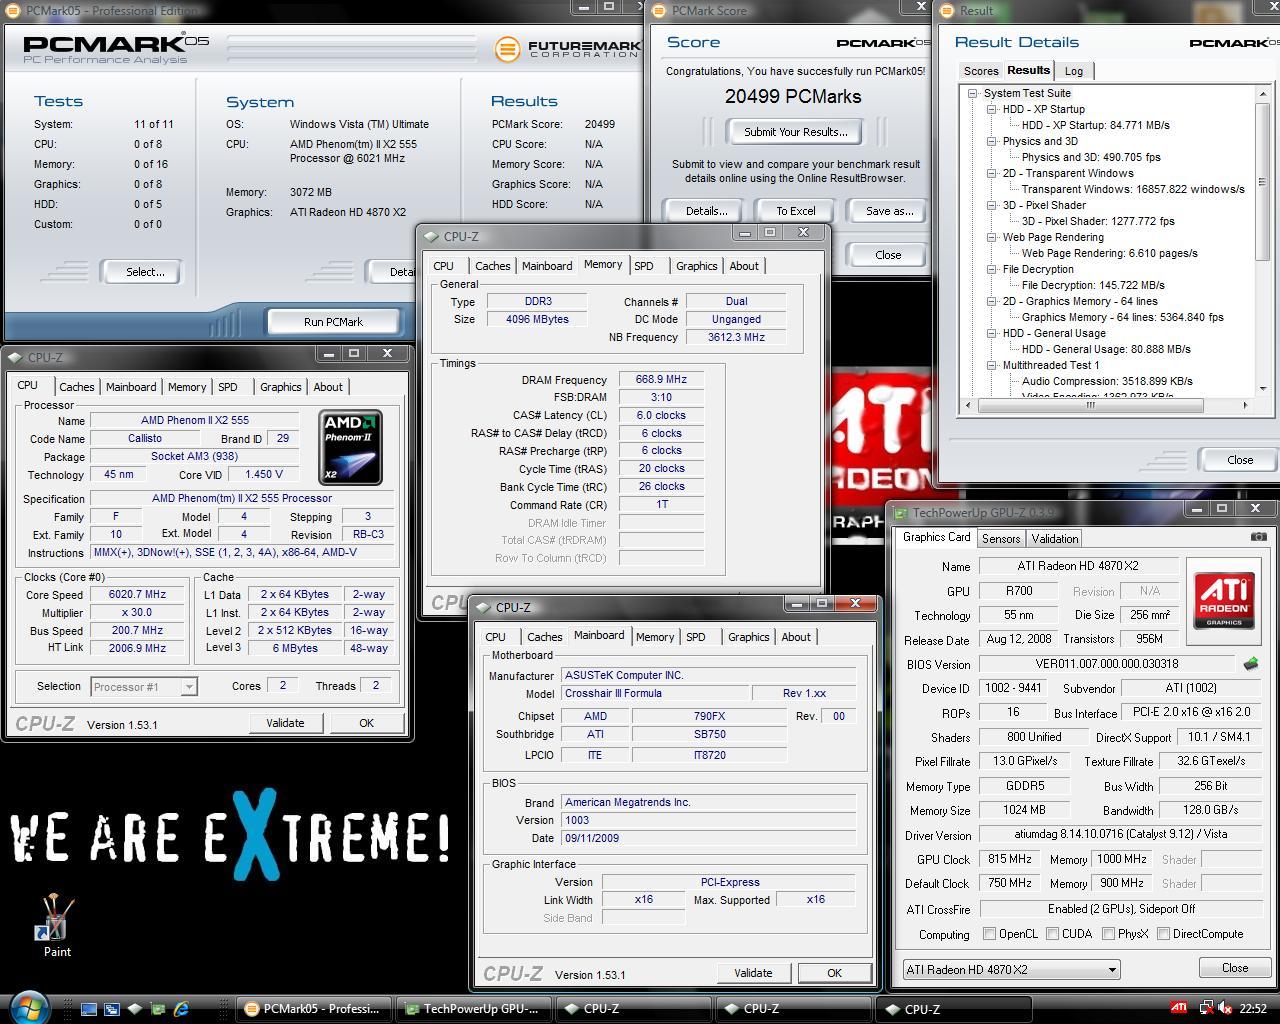Click the CPU-Z quick launch icon
The width and height of the screenshot is (1280, 1024).
[x=134, y=1009]
